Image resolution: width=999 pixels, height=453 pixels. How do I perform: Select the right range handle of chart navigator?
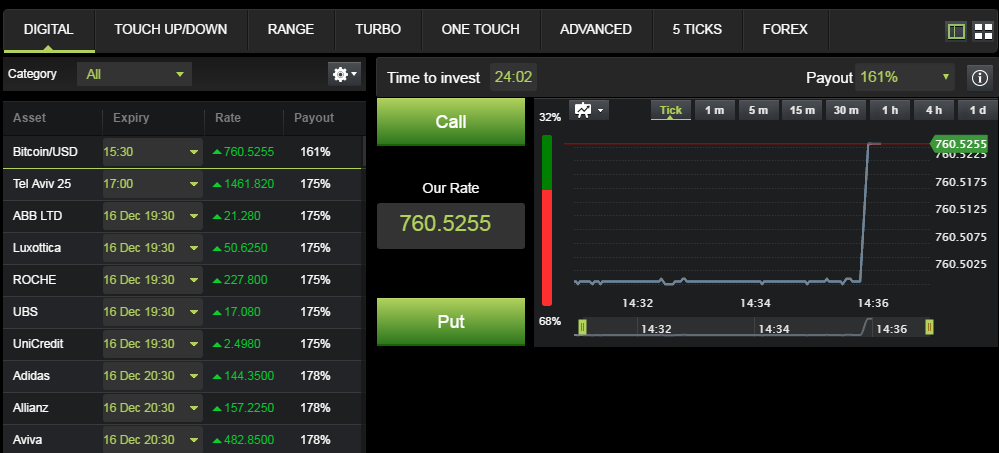(x=929, y=327)
